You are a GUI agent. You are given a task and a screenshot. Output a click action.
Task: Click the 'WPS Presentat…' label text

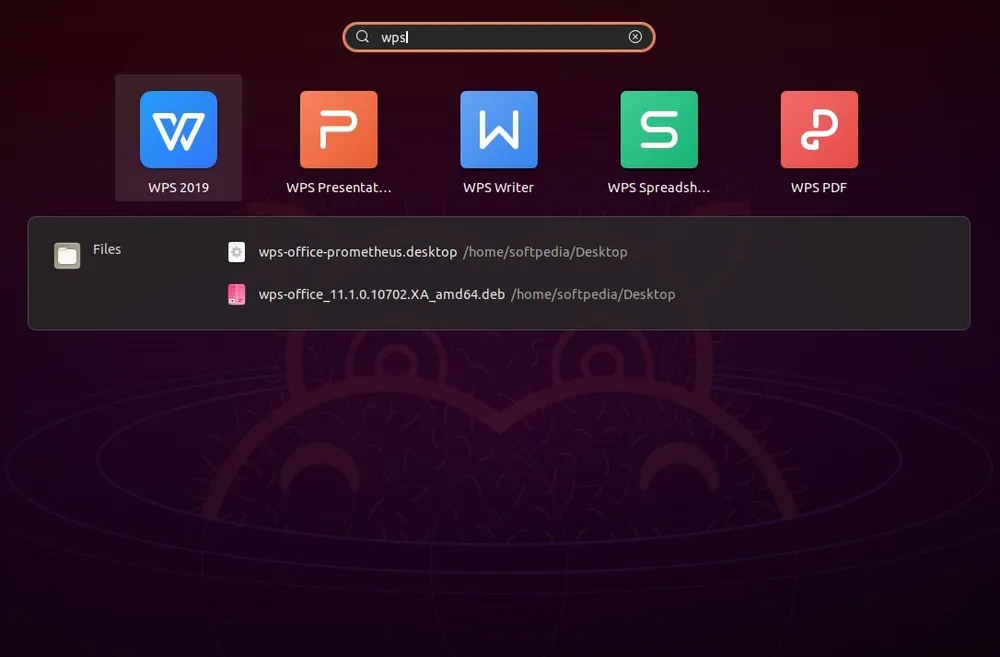point(339,188)
